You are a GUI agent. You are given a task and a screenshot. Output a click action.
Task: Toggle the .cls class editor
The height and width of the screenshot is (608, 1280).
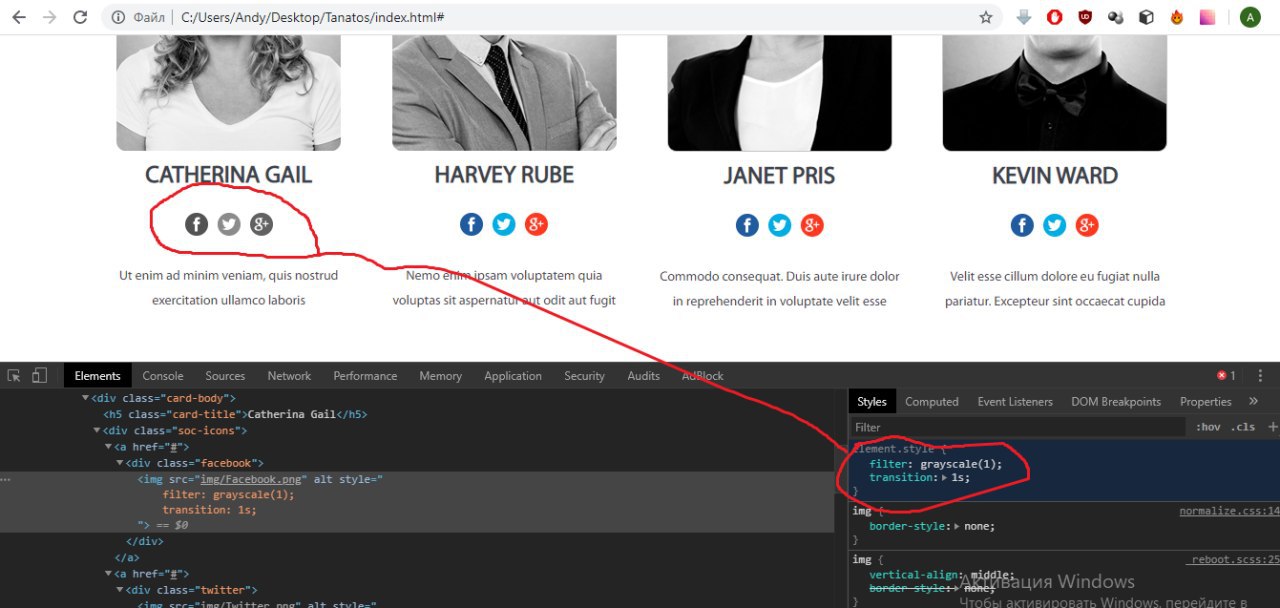coord(1243,427)
